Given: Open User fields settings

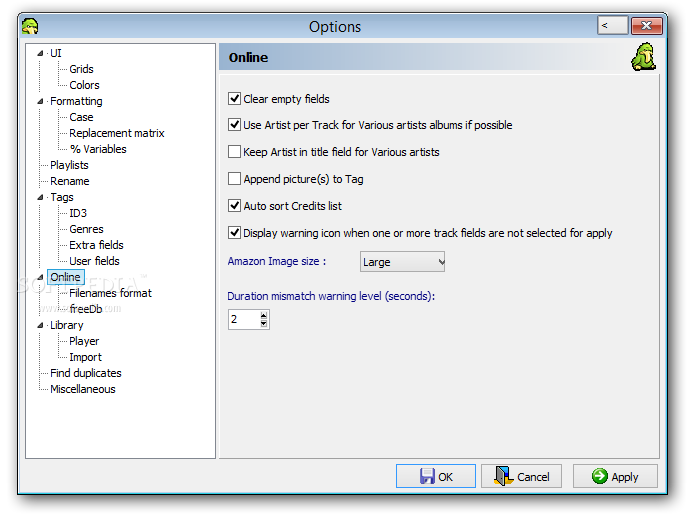Looking at the screenshot, I should [x=94, y=261].
